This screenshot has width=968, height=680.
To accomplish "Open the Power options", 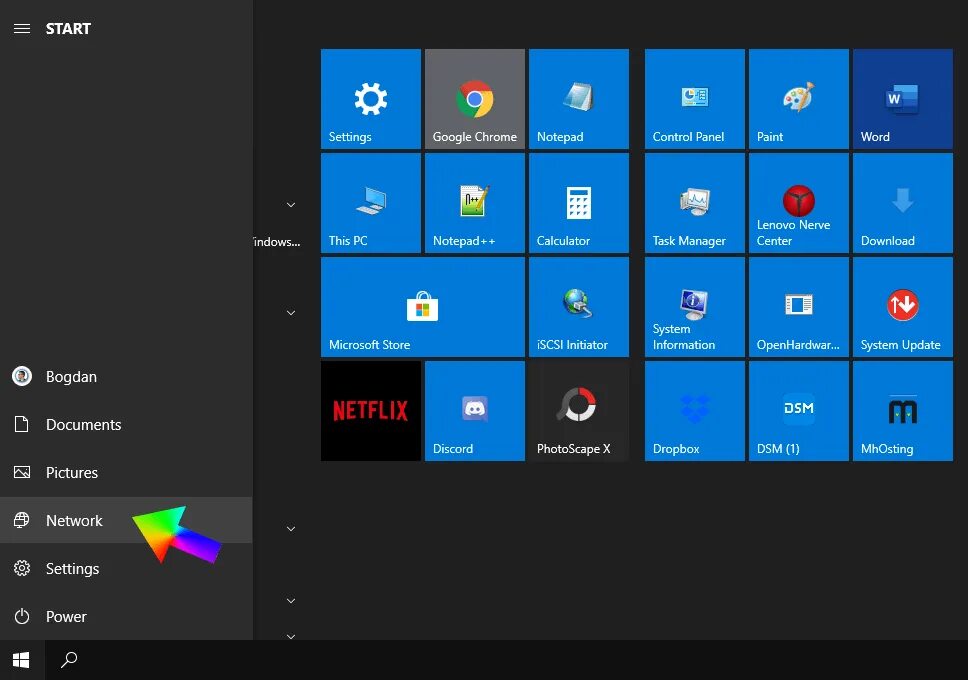I will (126, 616).
